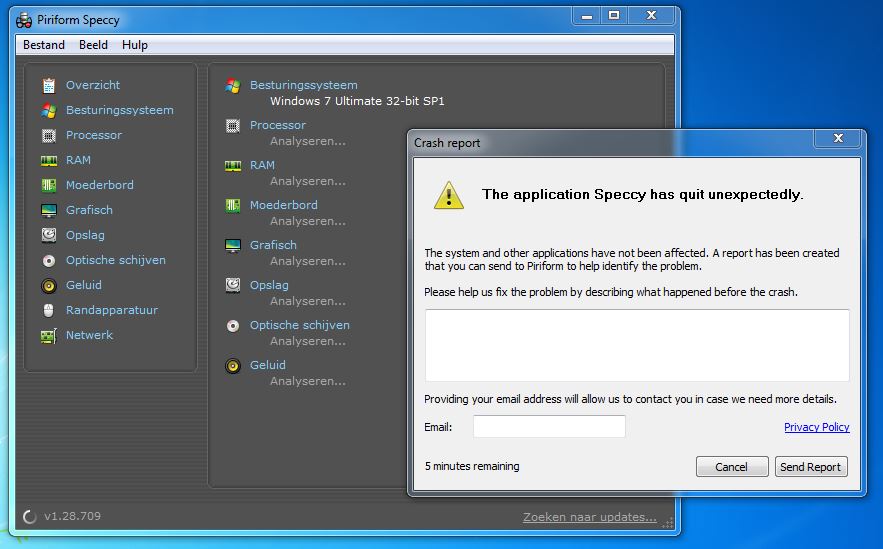Open Geluid in the sidebar
This screenshot has height=549, width=883.
point(84,285)
